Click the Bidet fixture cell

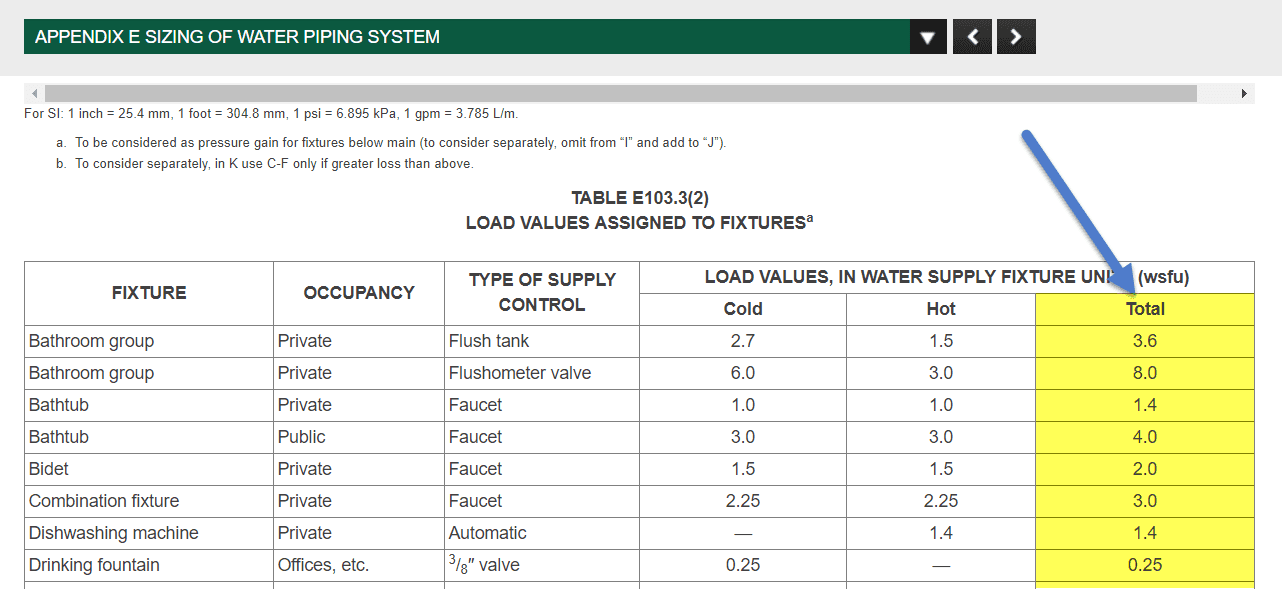point(149,469)
